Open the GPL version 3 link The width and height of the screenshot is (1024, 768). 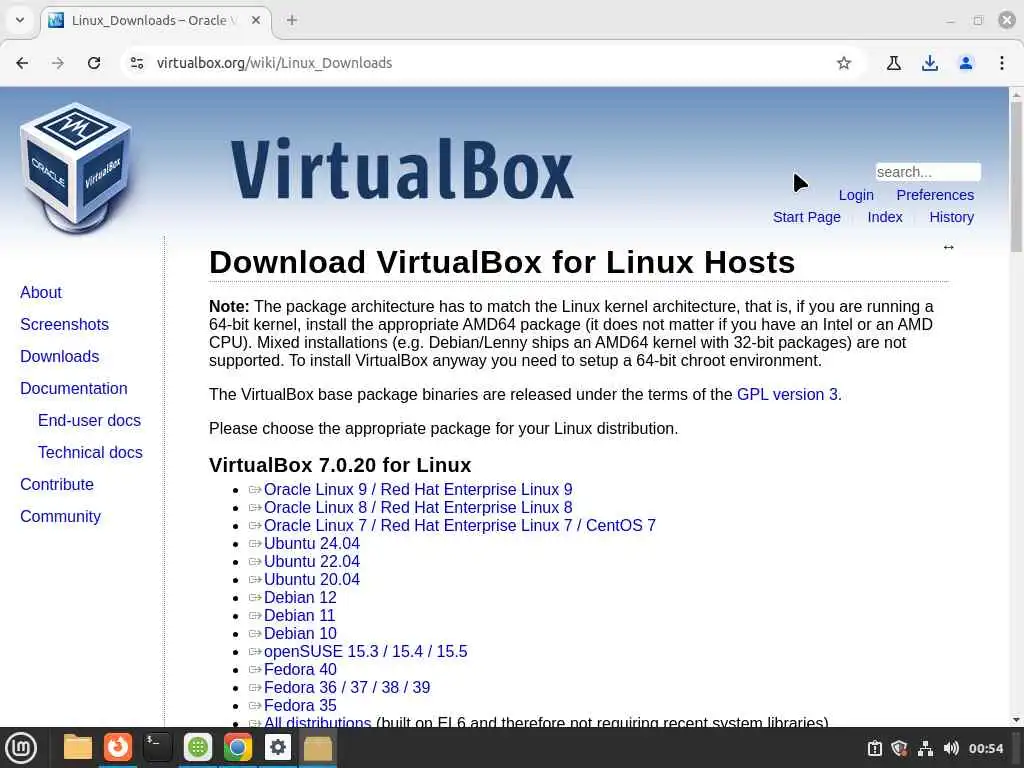point(787,394)
